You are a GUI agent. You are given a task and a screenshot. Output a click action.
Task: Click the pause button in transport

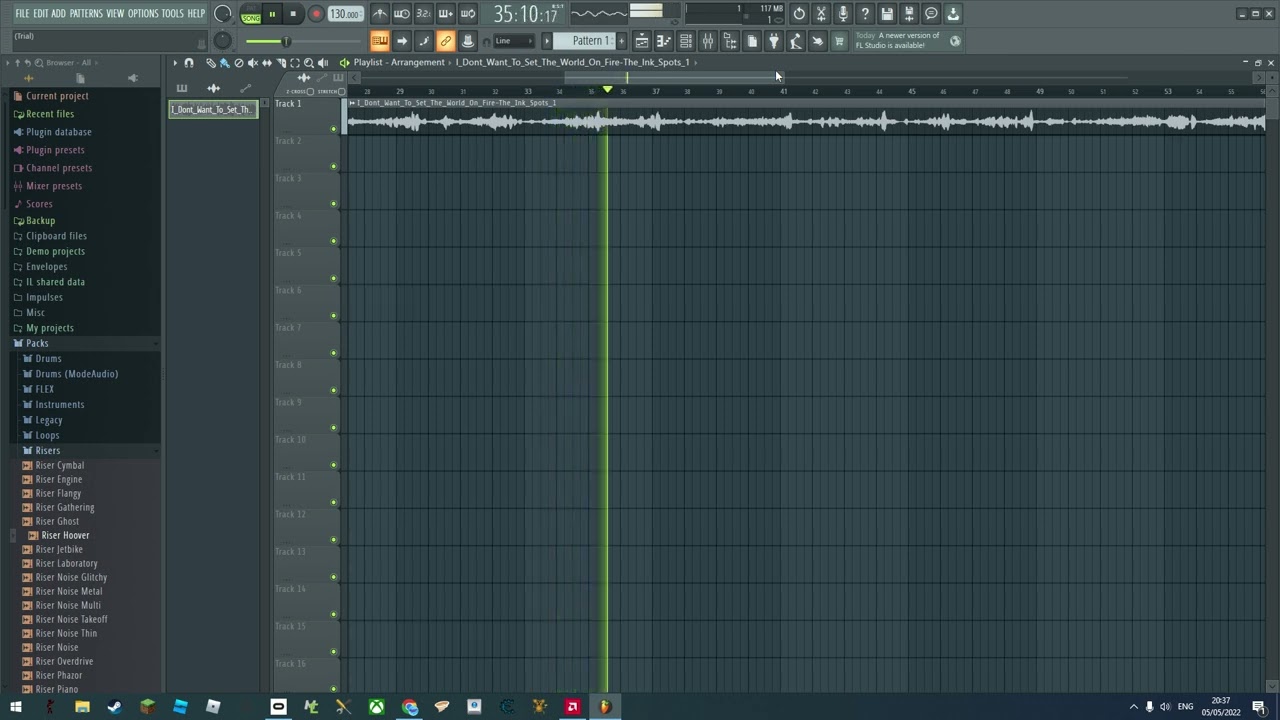coord(272,14)
